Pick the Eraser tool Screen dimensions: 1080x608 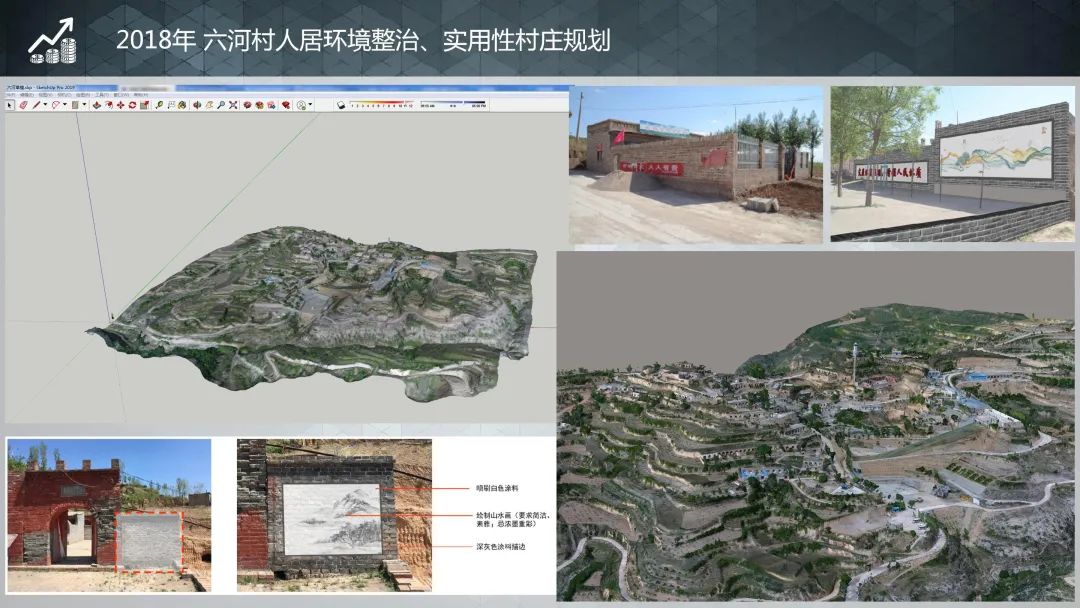click(x=22, y=105)
